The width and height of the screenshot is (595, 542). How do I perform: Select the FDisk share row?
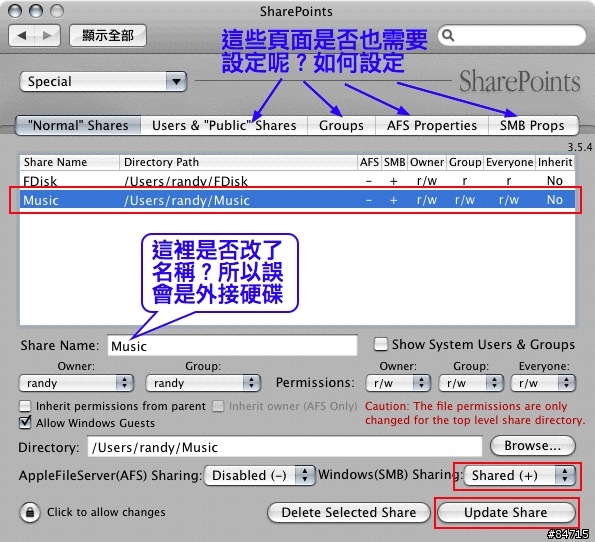coord(297,181)
